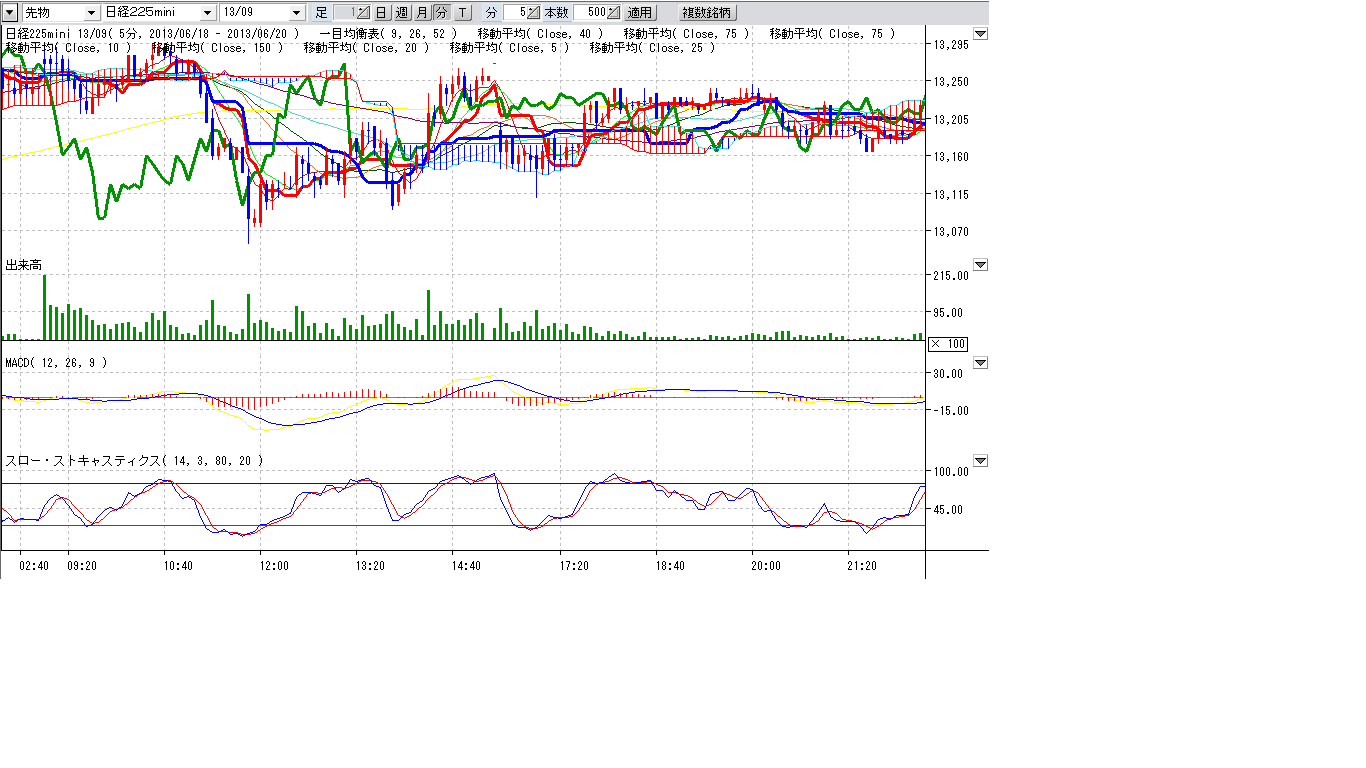Click the T tick chart button
This screenshot has height=768, width=1366.
click(x=462, y=13)
